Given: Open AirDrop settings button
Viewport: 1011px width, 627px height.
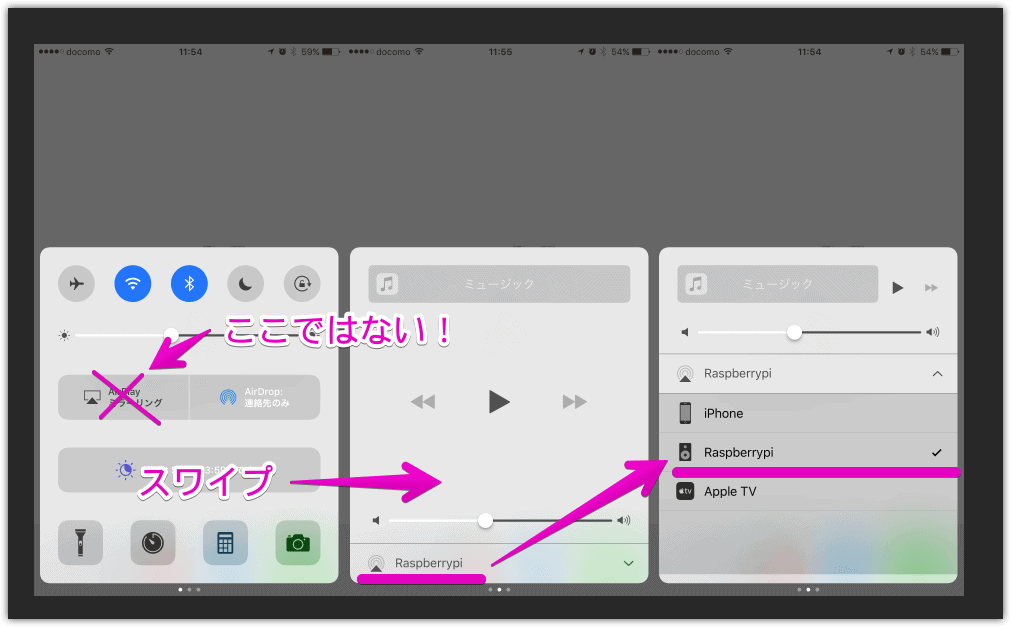Looking at the screenshot, I should click(255, 397).
